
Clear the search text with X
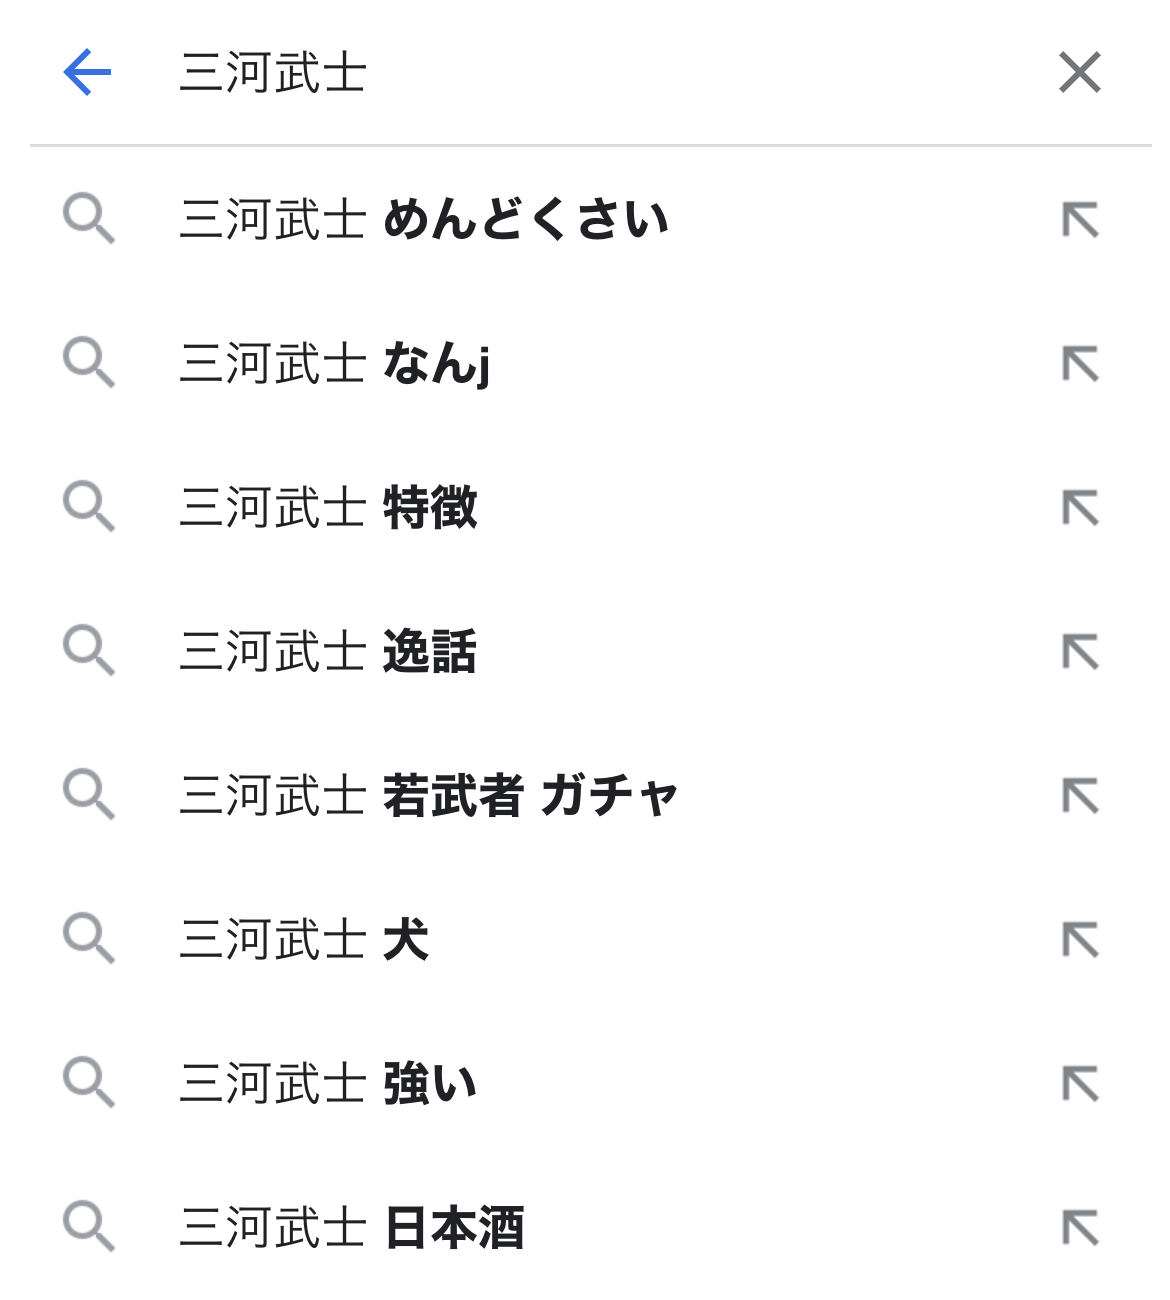tap(1079, 73)
